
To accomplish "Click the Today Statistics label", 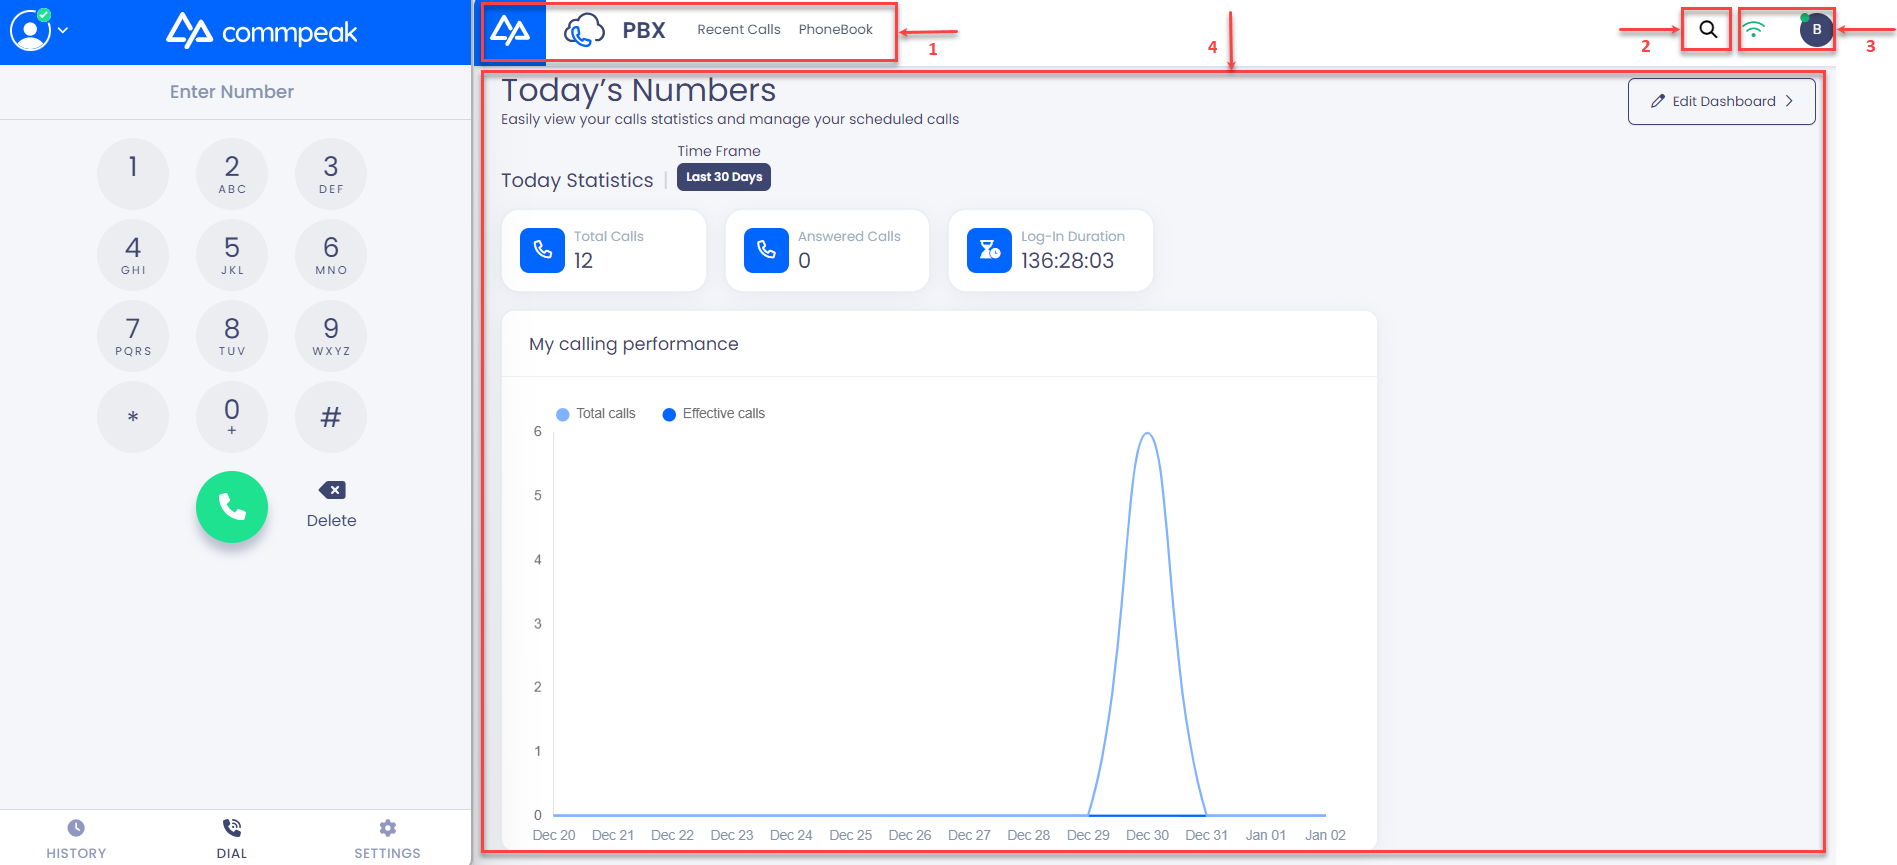I will coord(577,180).
